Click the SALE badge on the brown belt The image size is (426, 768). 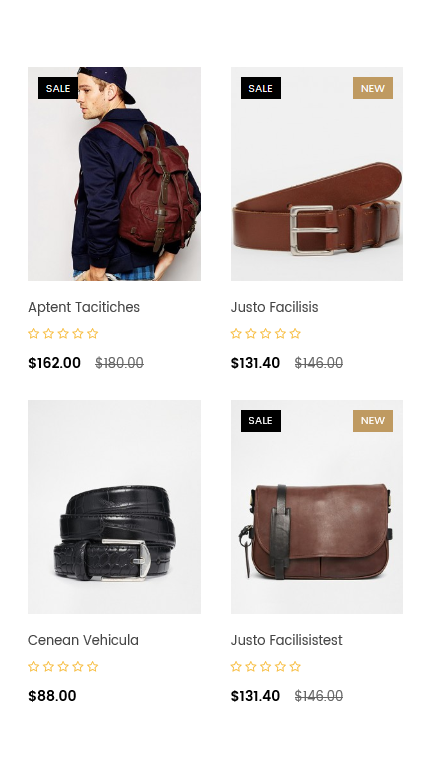point(260,88)
